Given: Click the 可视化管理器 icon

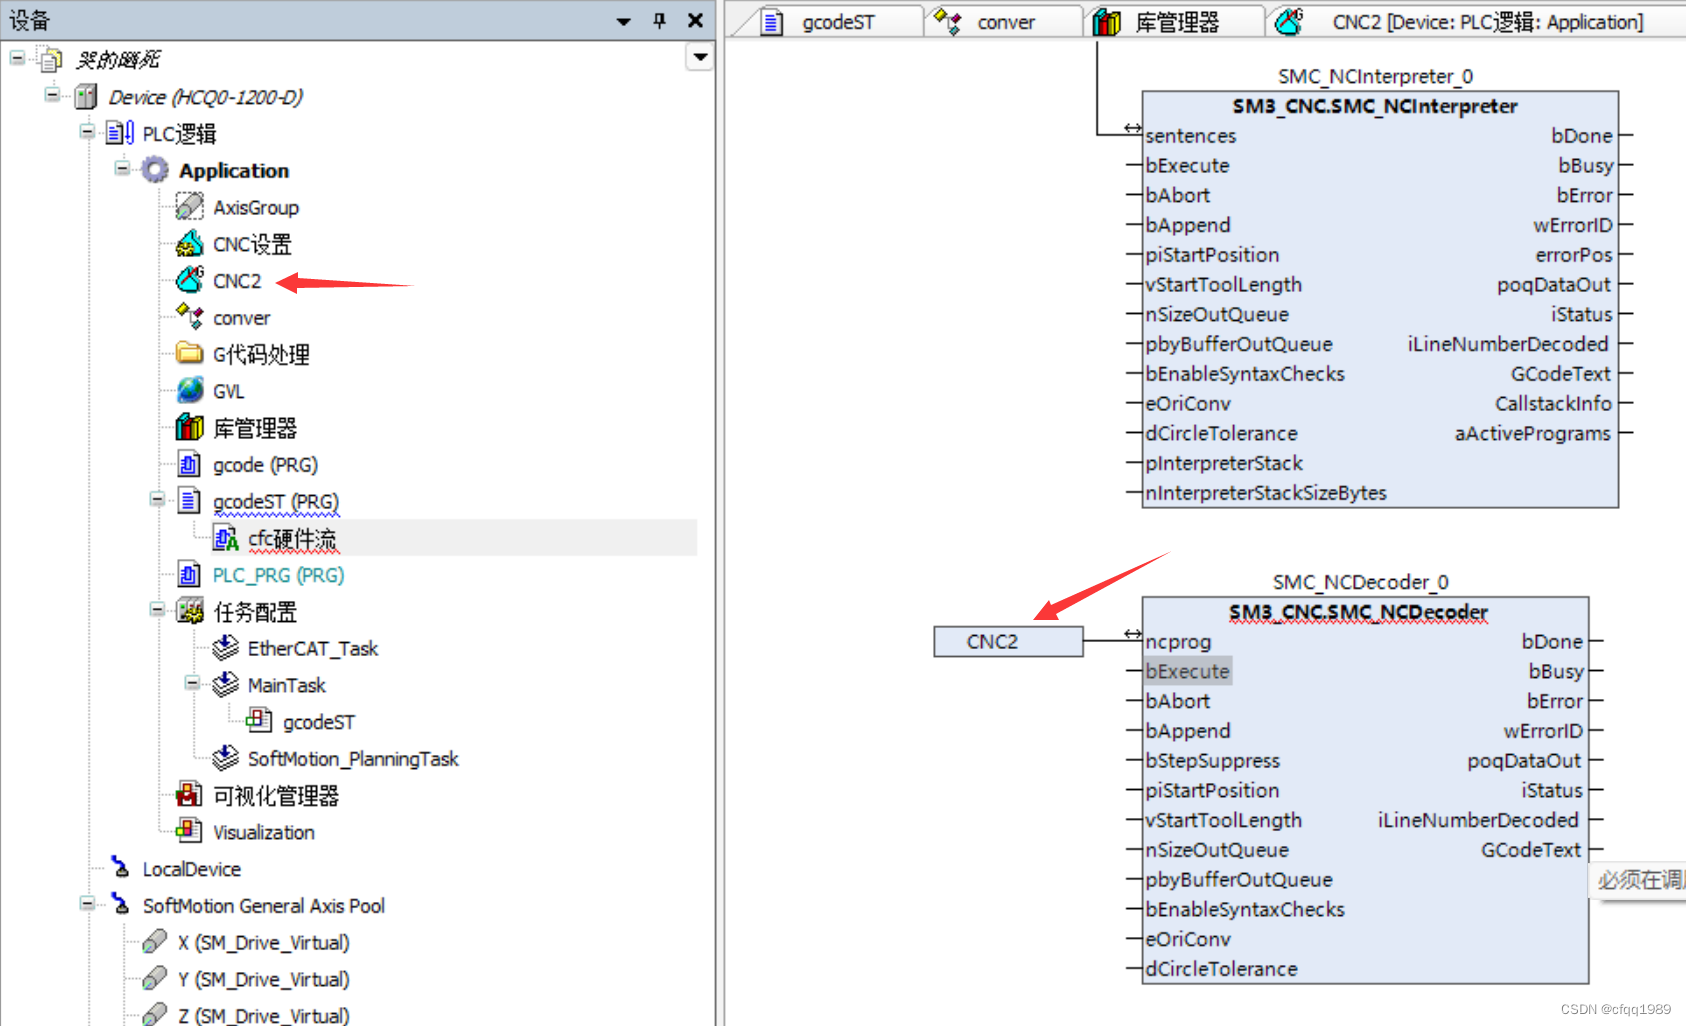Looking at the screenshot, I should point(189,795).
